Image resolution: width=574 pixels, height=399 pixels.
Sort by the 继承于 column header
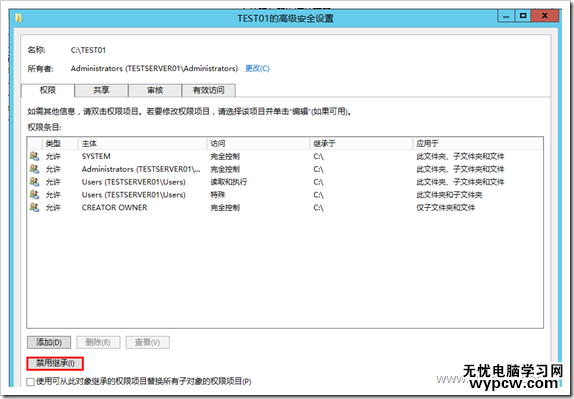[x=361, y=143]
